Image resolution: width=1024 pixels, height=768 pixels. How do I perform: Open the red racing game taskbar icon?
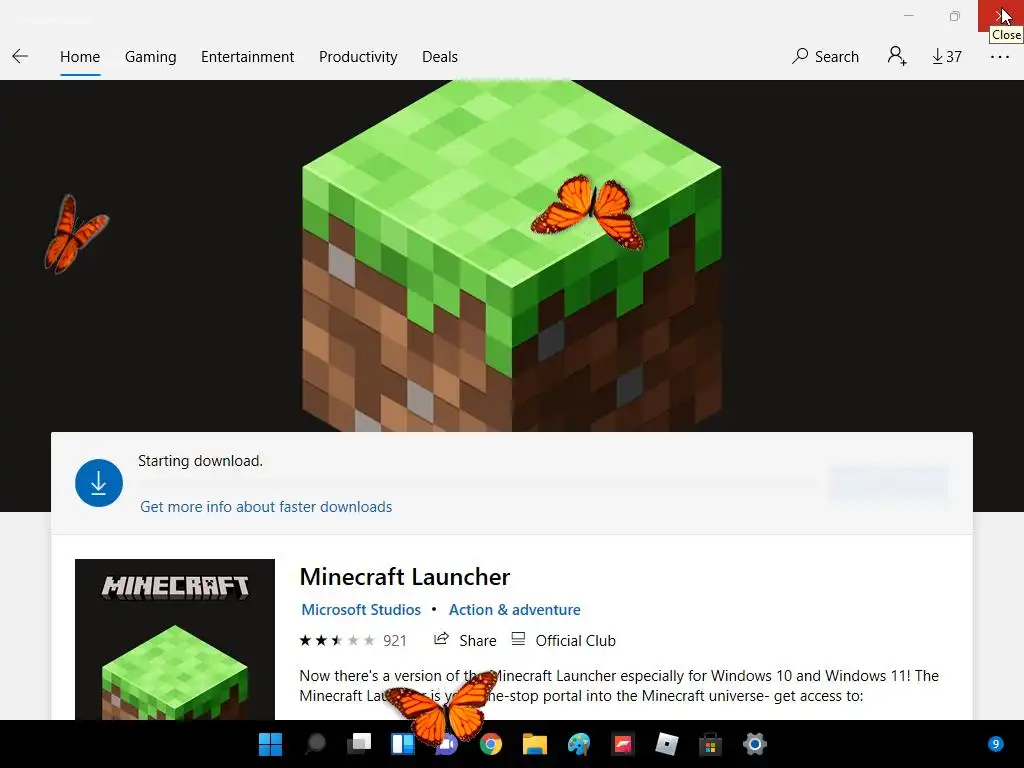(x=622, y=744)
